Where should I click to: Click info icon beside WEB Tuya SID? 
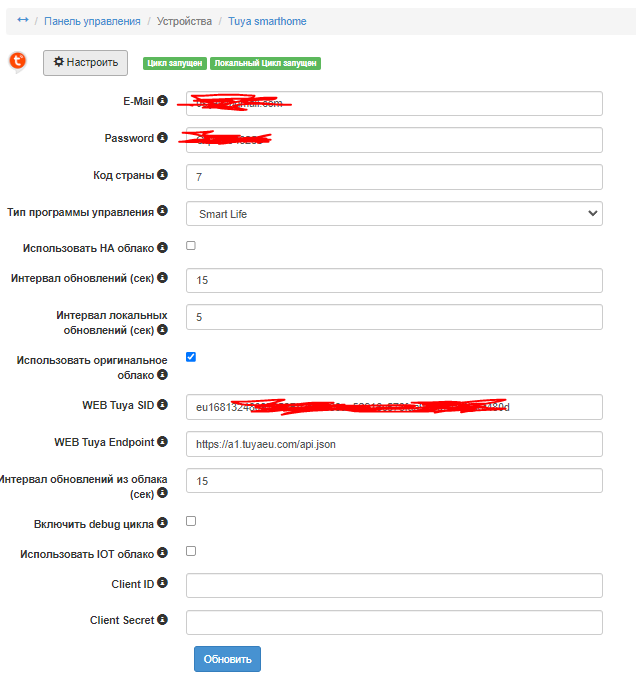pos(162,405)
